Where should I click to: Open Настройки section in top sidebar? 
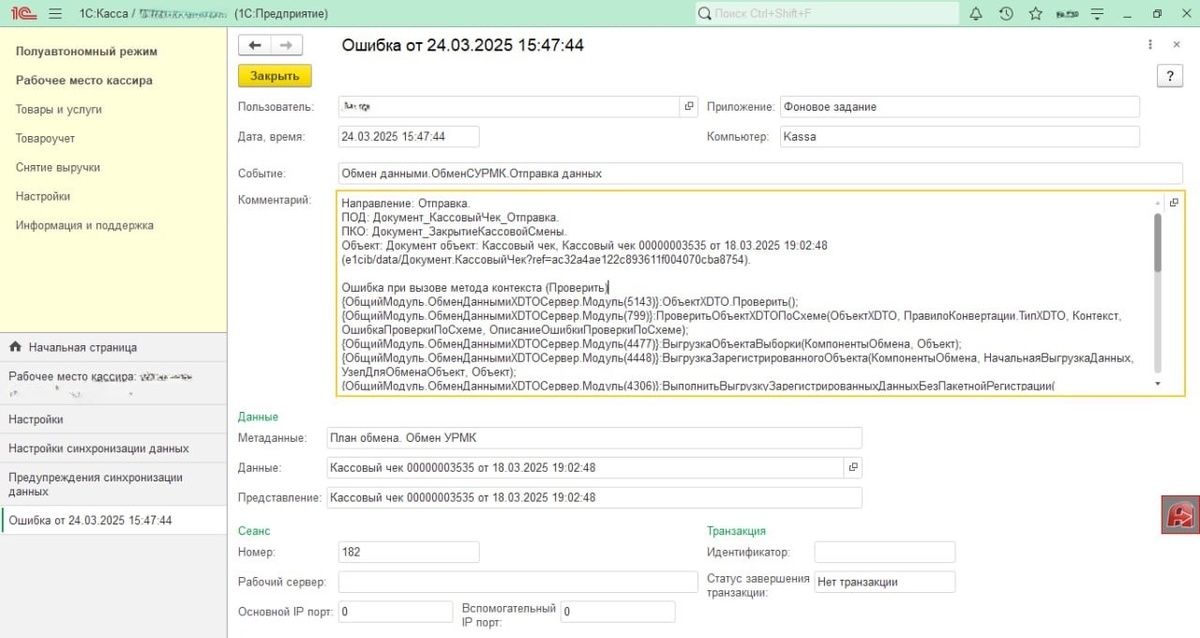[x=43, y=196]
